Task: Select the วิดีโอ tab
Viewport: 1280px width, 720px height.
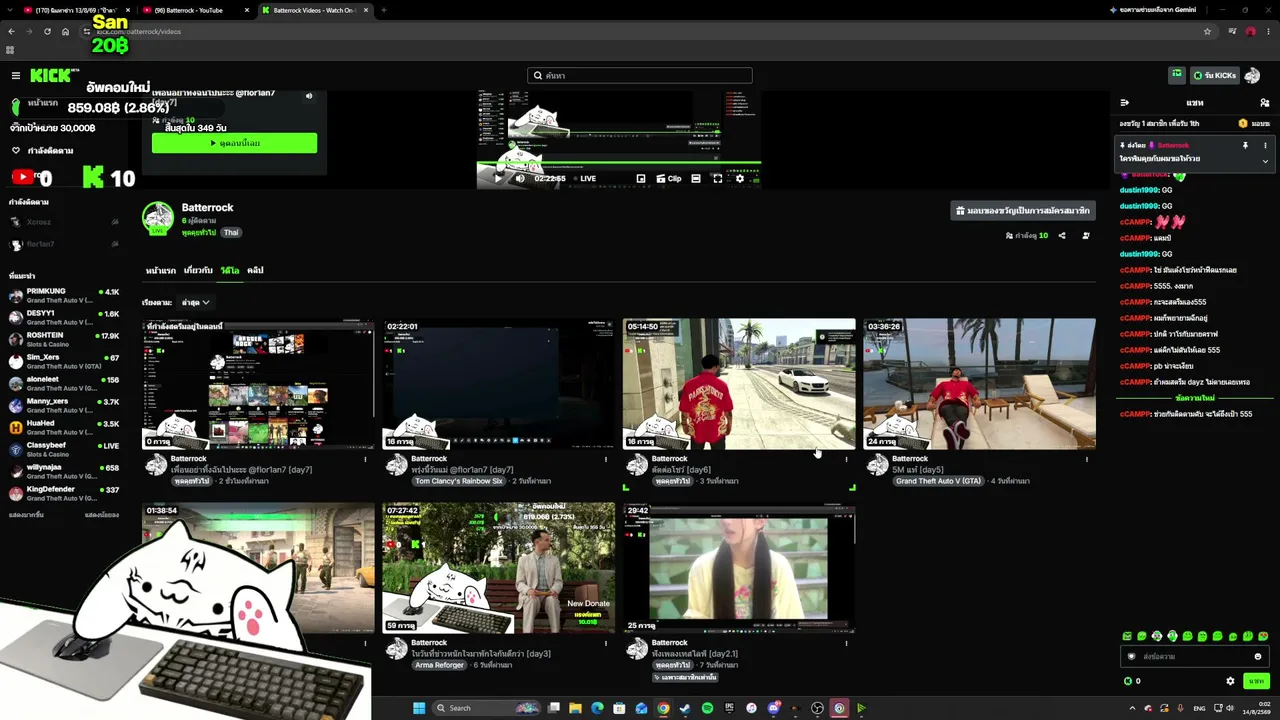Action: click(x=230, y=271)
